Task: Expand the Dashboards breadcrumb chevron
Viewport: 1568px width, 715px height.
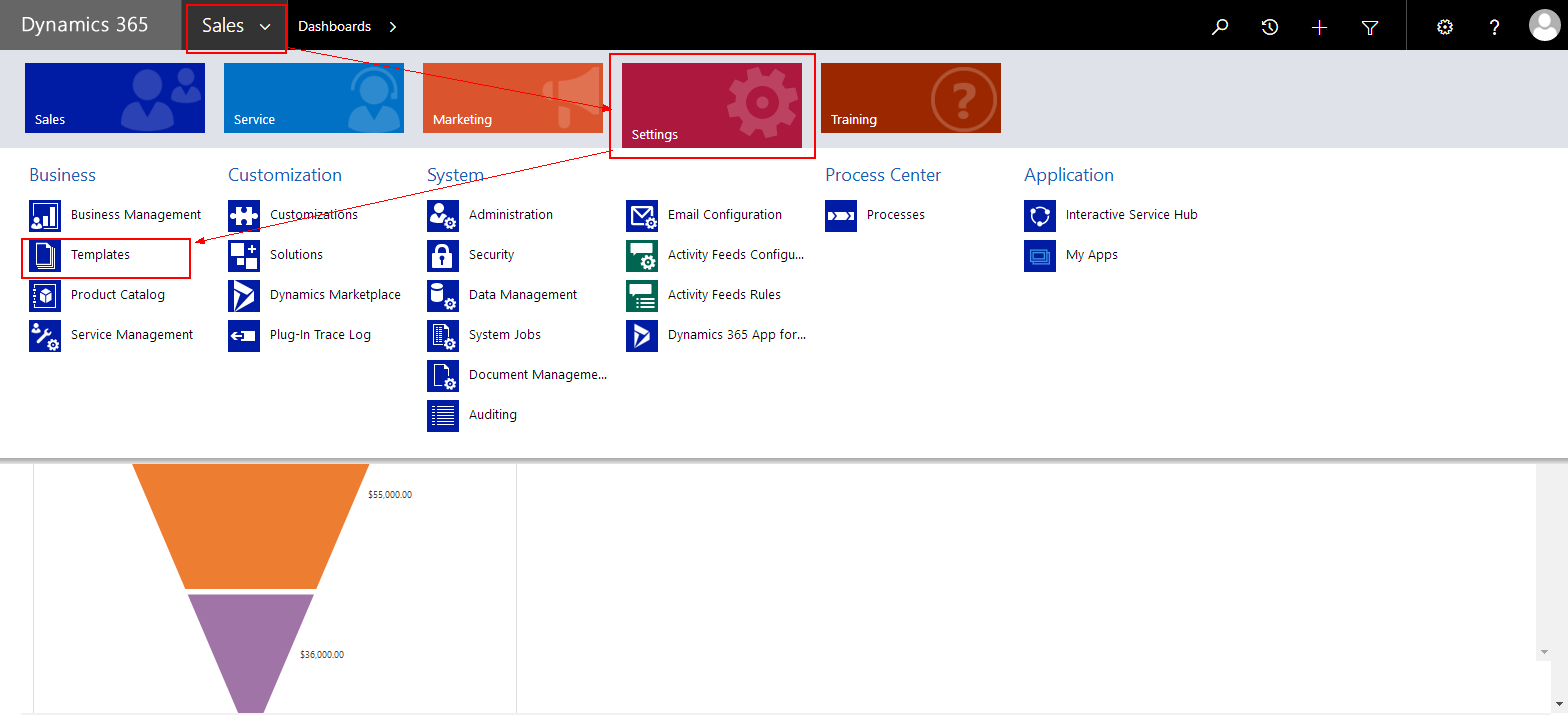Action: (393, 27)
